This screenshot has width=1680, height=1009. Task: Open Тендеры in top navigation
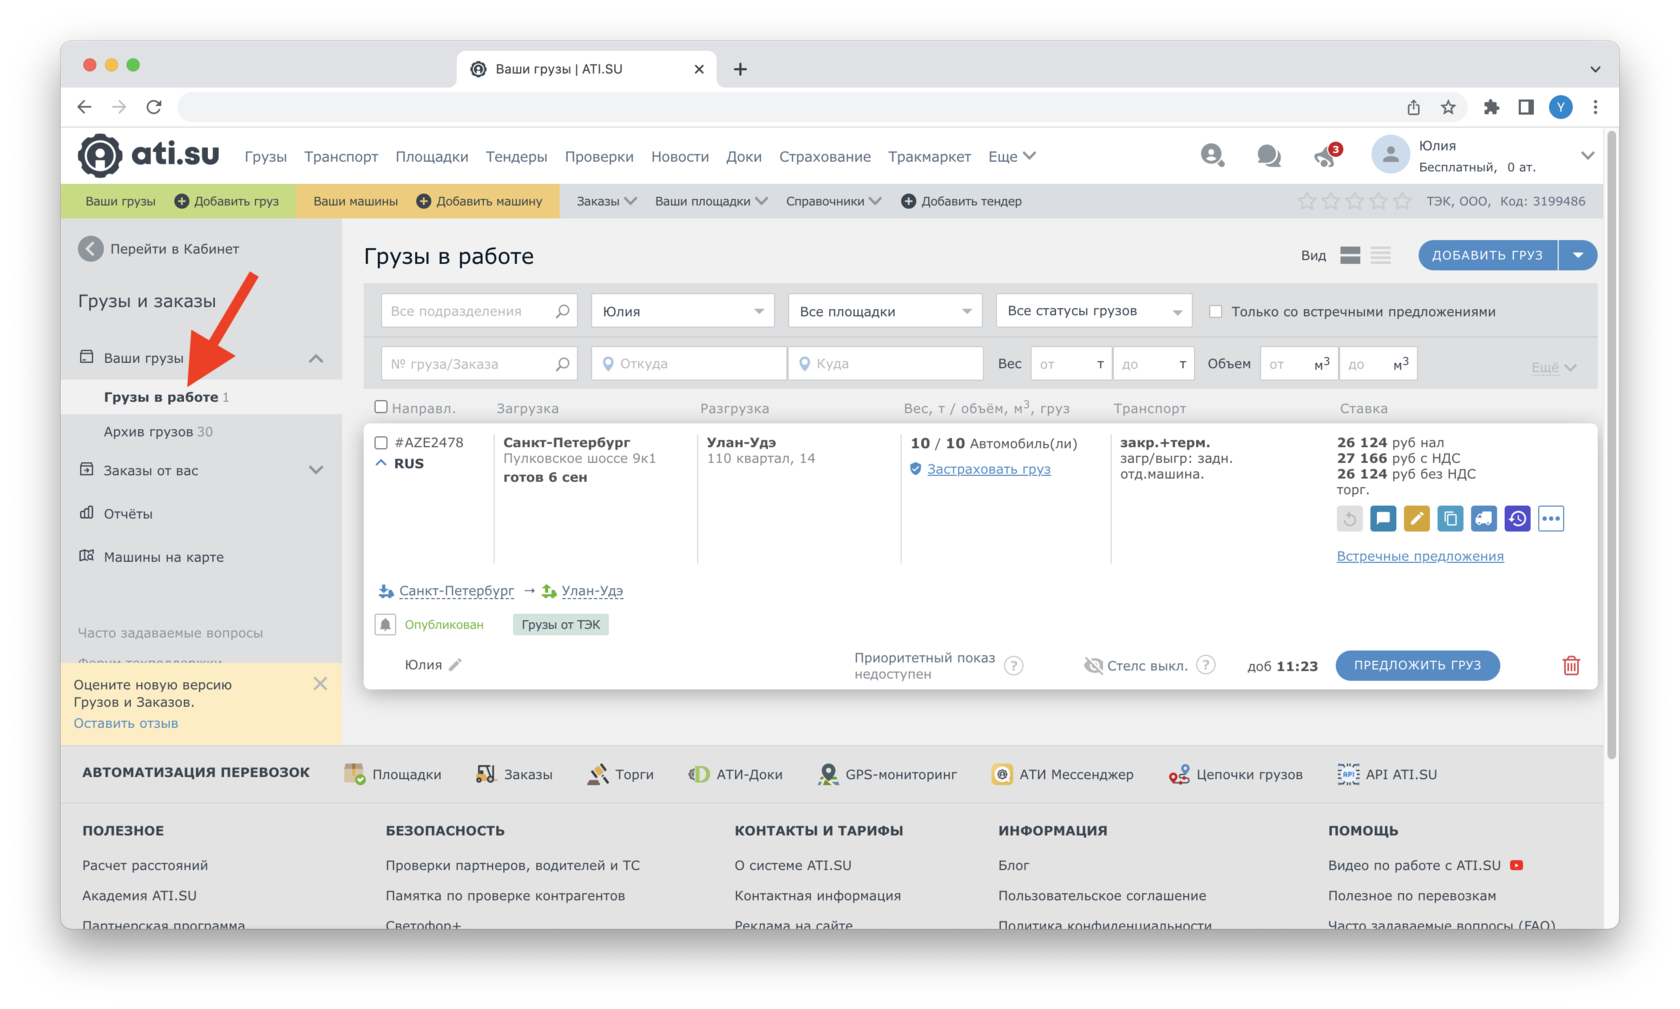click(x=516, y=156)
